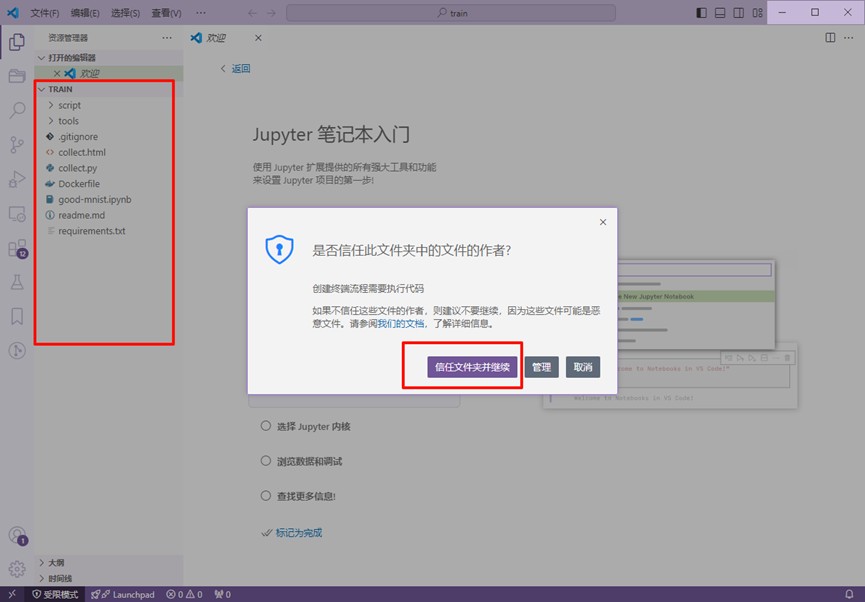The height and width of the screenshot is (602, 865).
Task: Close the Welcome entry in Open Editors
Action: [x=56, y=73]
